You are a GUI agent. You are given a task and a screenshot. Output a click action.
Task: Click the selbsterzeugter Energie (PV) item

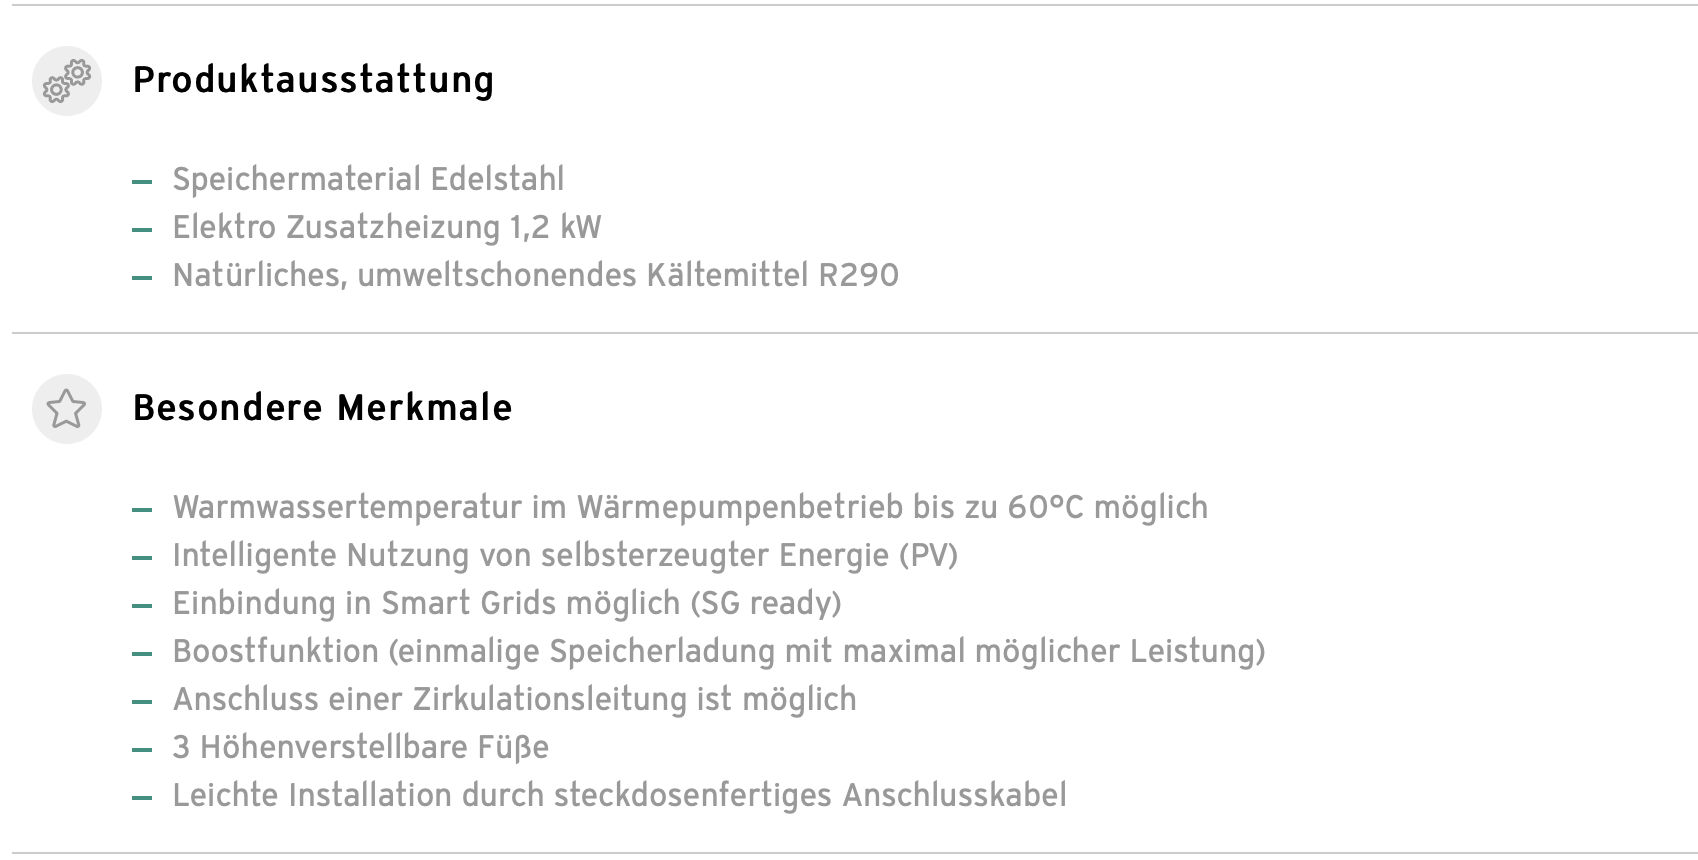click(x=565, y=555)
